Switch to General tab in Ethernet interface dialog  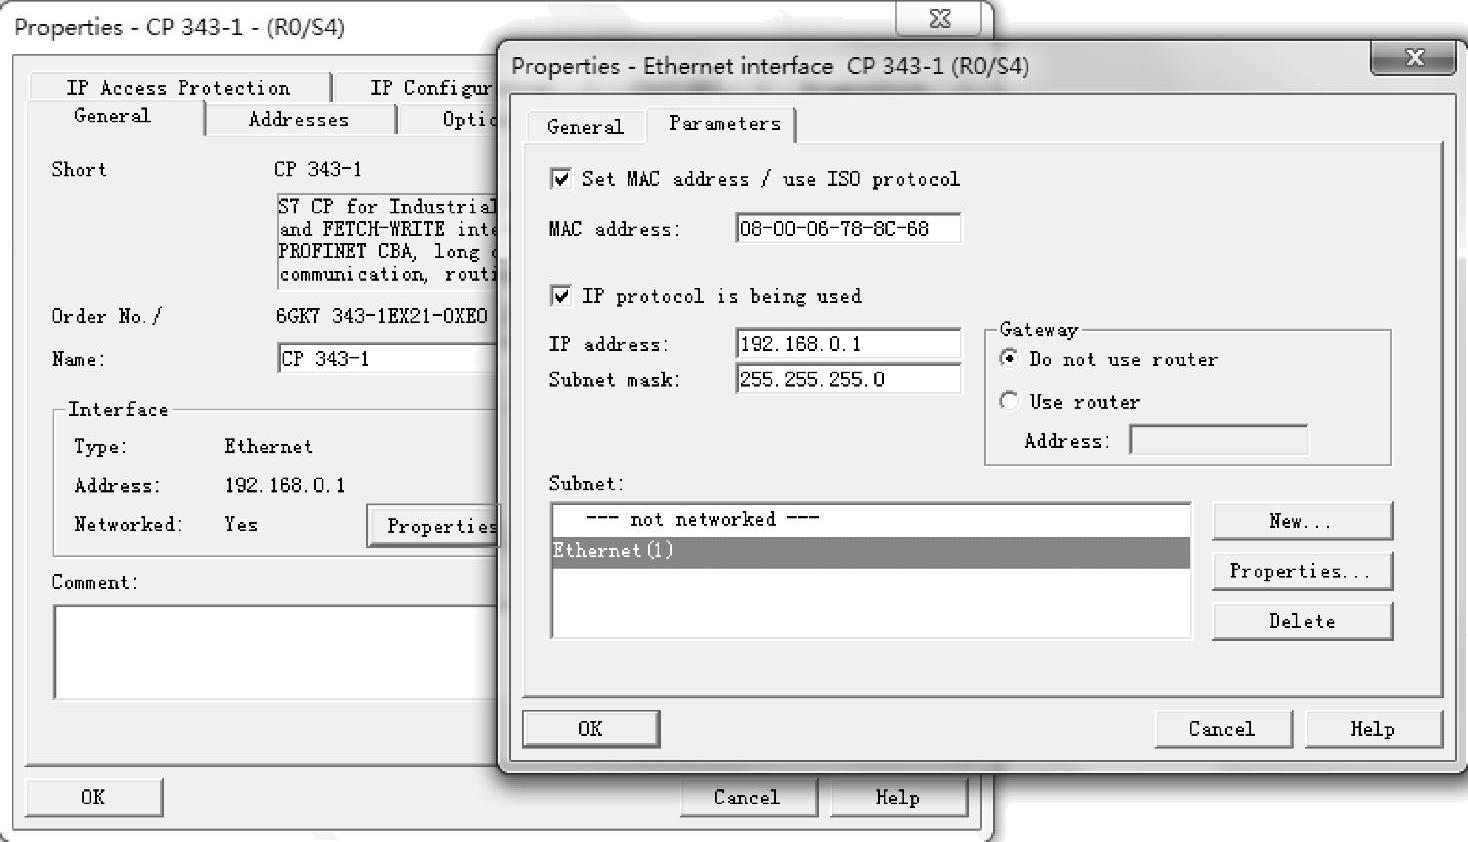[x=585, y=127]
